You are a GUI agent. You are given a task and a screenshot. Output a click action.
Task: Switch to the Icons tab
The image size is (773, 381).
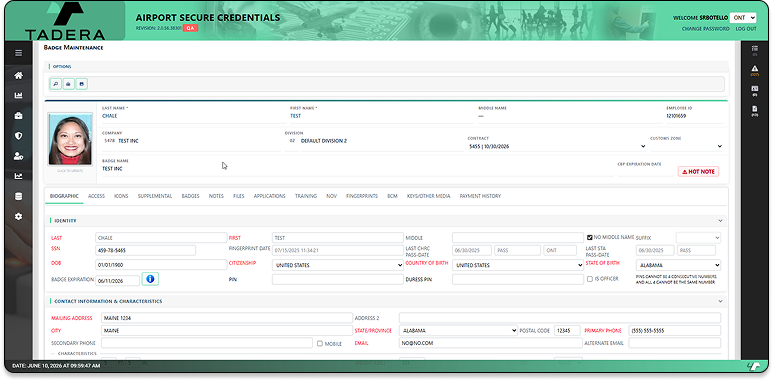click(x=121, y=196)
